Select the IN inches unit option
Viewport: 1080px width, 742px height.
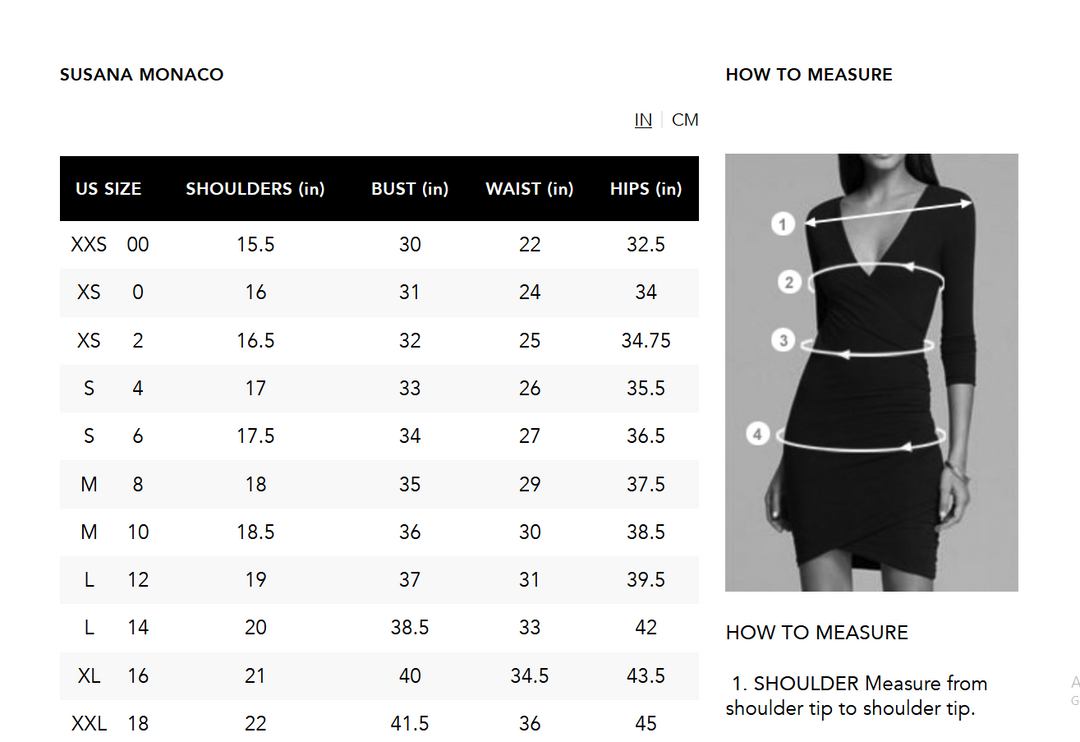click(x=643, y=120)
